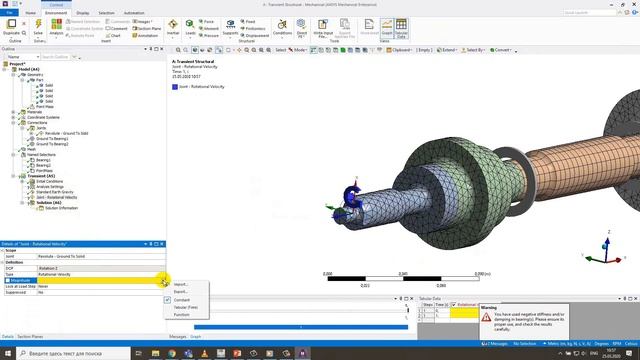Switch to the Selection ribbon tab
Image resolution: width=640 pixels, height=360 pixels.
(x=107, y=13)
